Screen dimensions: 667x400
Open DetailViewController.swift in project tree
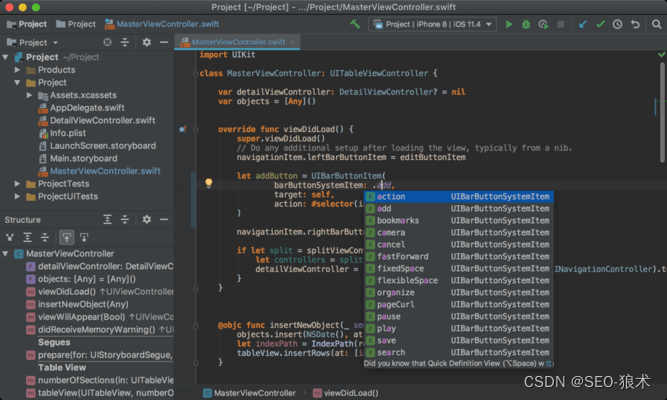97,120
